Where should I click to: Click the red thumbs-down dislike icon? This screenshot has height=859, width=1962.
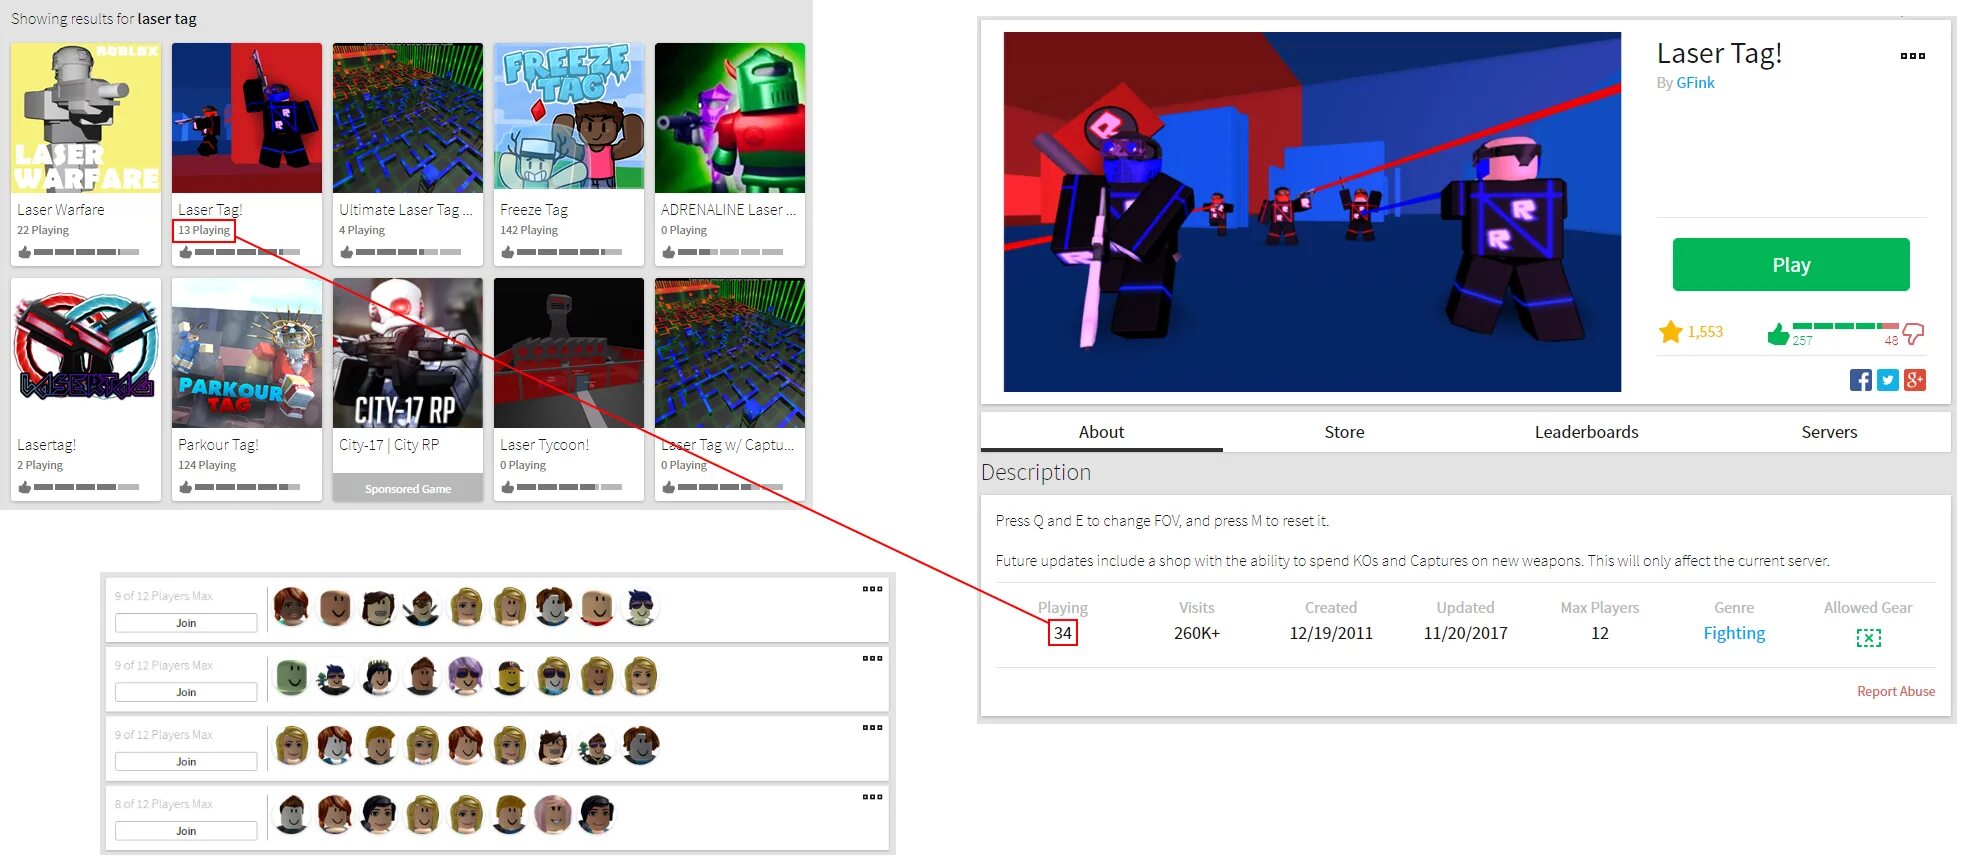[1912, 334]
